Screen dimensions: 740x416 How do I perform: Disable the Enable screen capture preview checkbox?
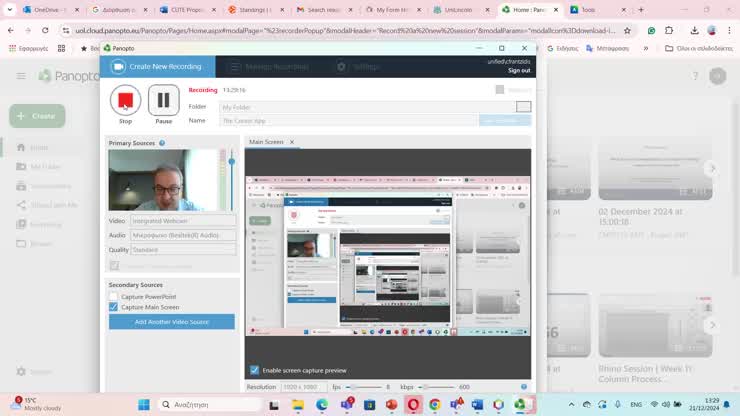click(x=254, y=370)
